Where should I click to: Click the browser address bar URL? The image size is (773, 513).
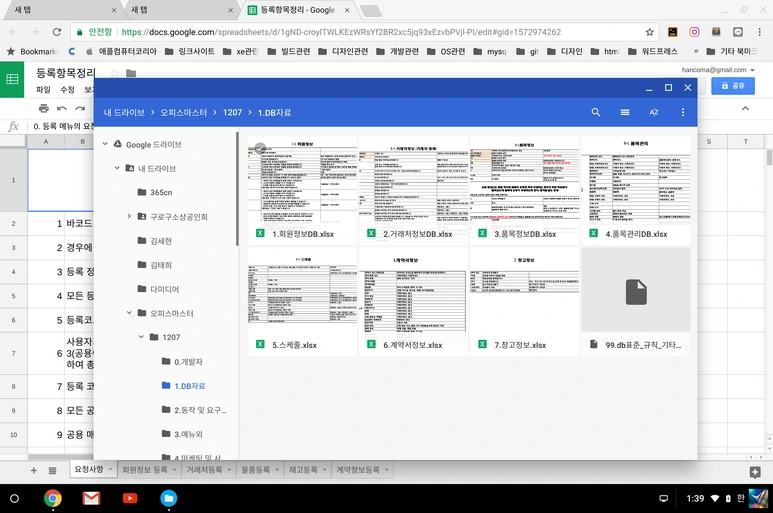click(340, 32)
